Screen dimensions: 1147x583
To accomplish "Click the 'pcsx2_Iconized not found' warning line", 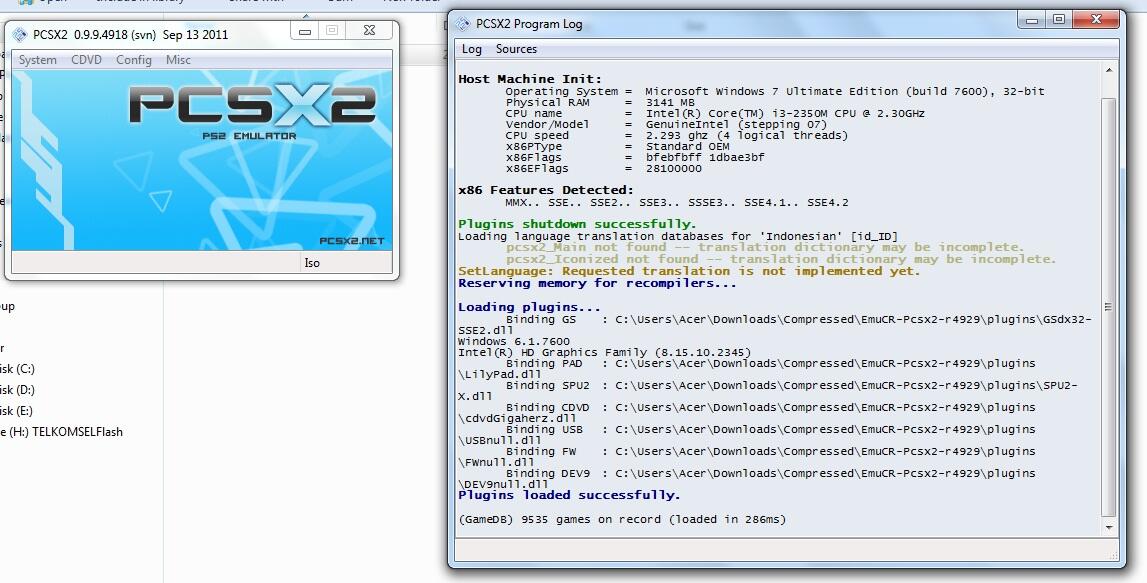I will 781,259.
